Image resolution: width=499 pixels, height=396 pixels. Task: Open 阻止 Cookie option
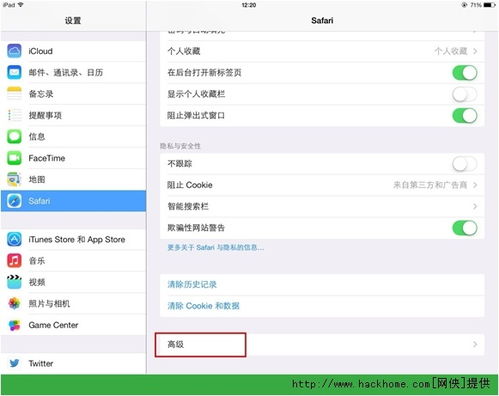322,185
